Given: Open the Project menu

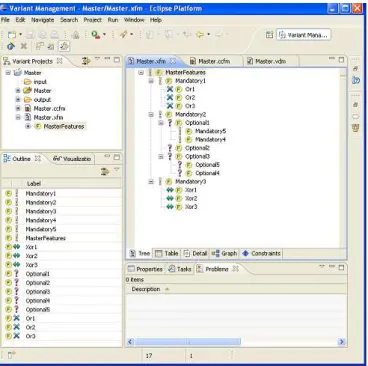Looking at the screenshot, I should pyautogui.click(x=92, y=20).
